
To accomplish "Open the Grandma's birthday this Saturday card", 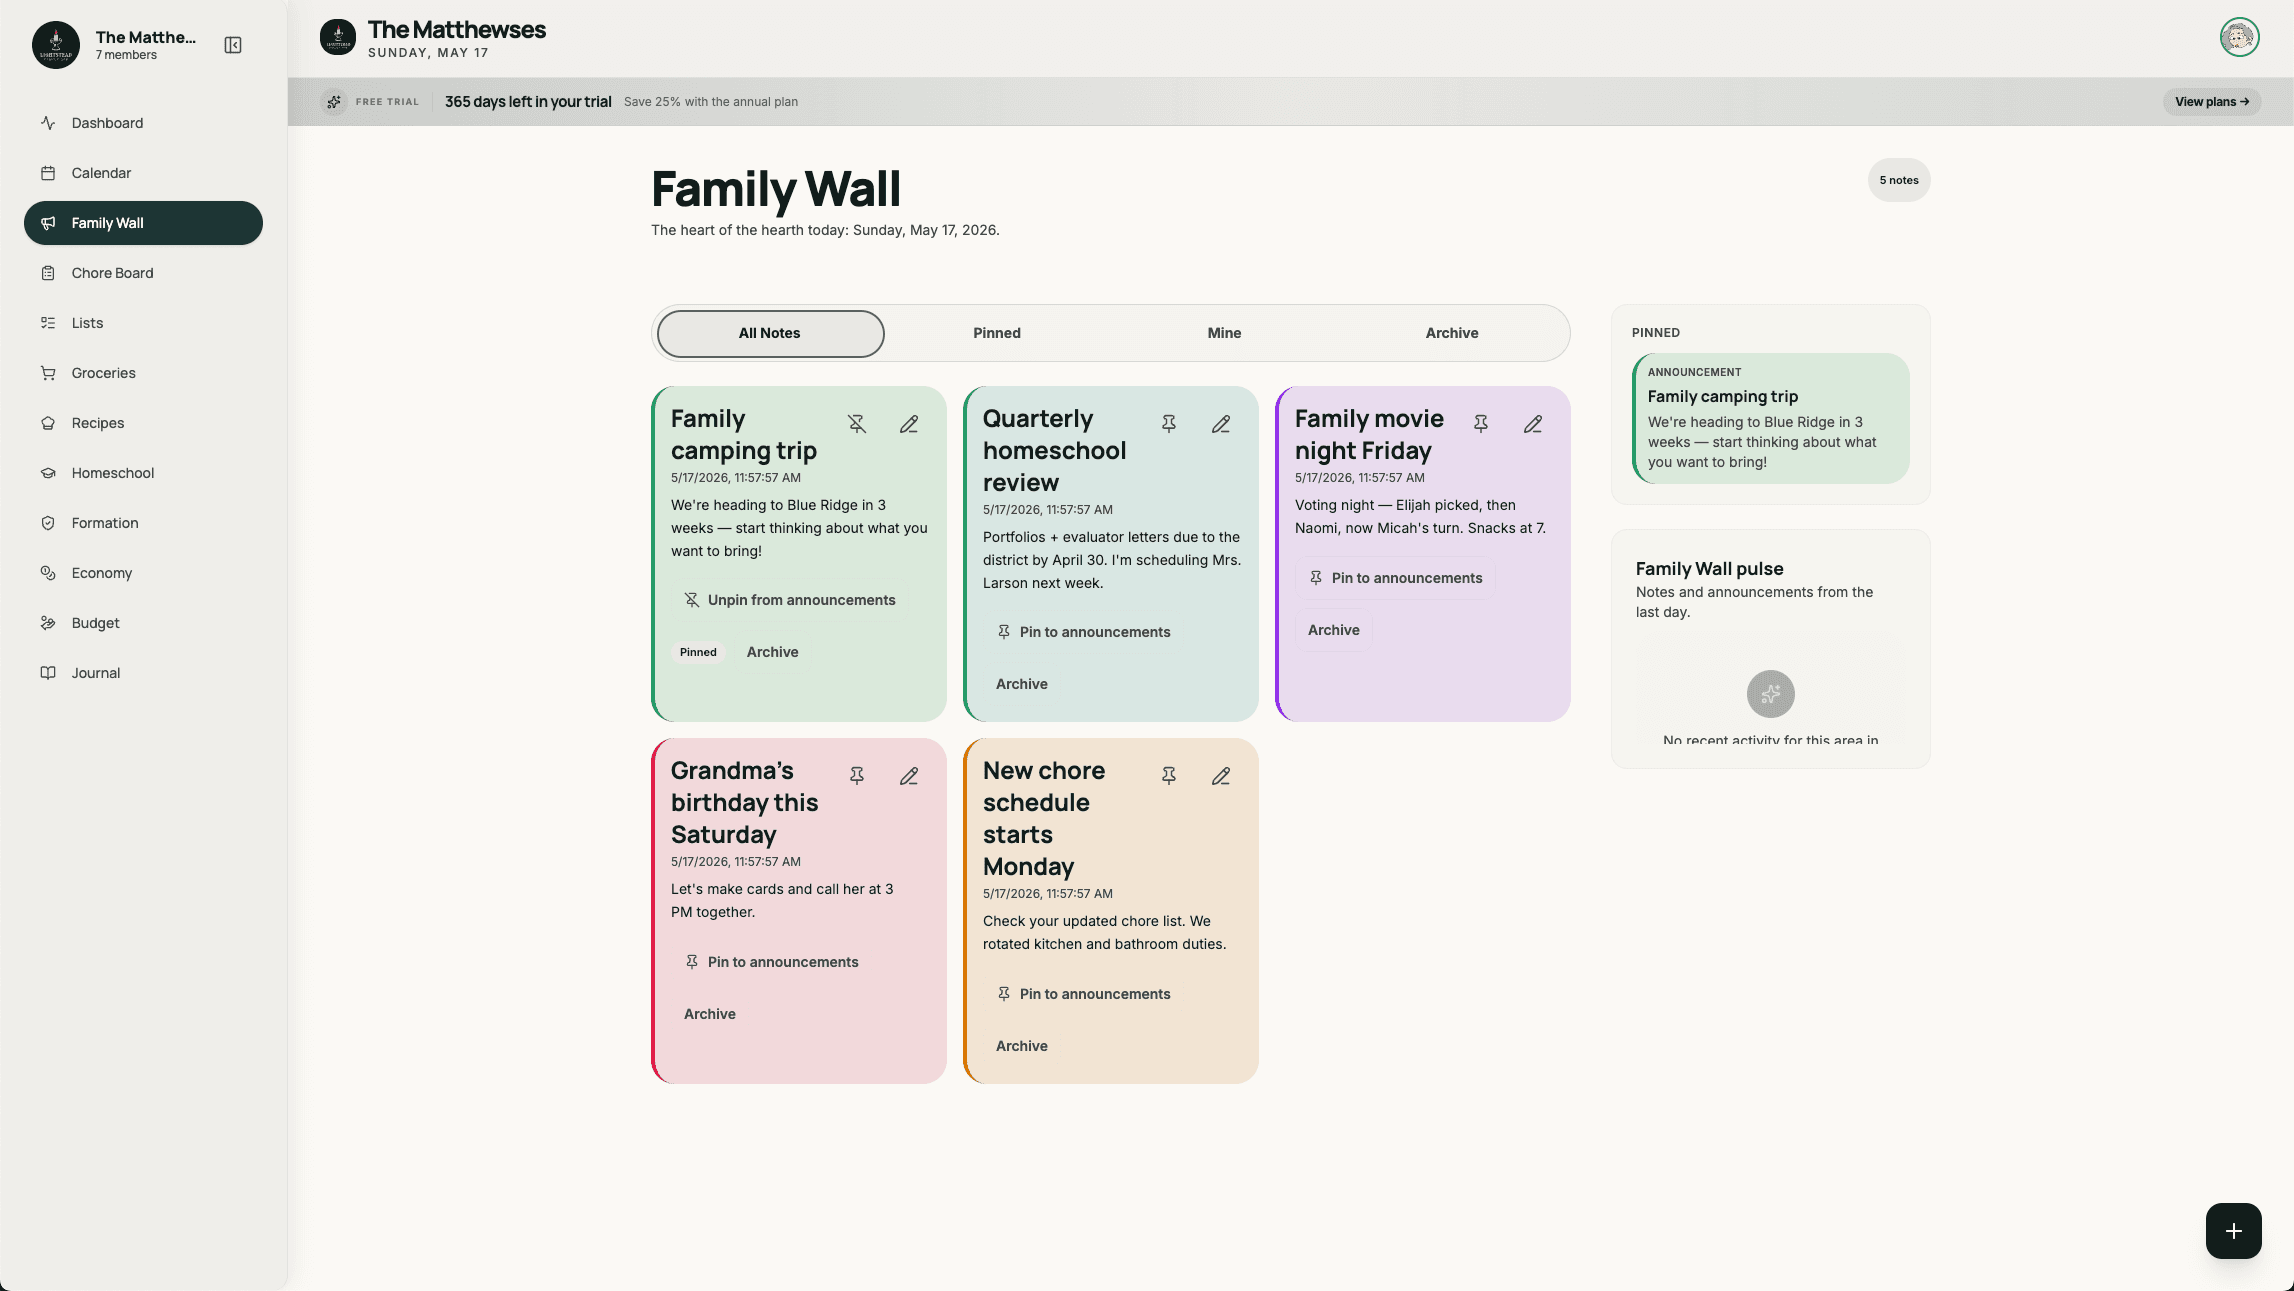I will tap(799, 911).
